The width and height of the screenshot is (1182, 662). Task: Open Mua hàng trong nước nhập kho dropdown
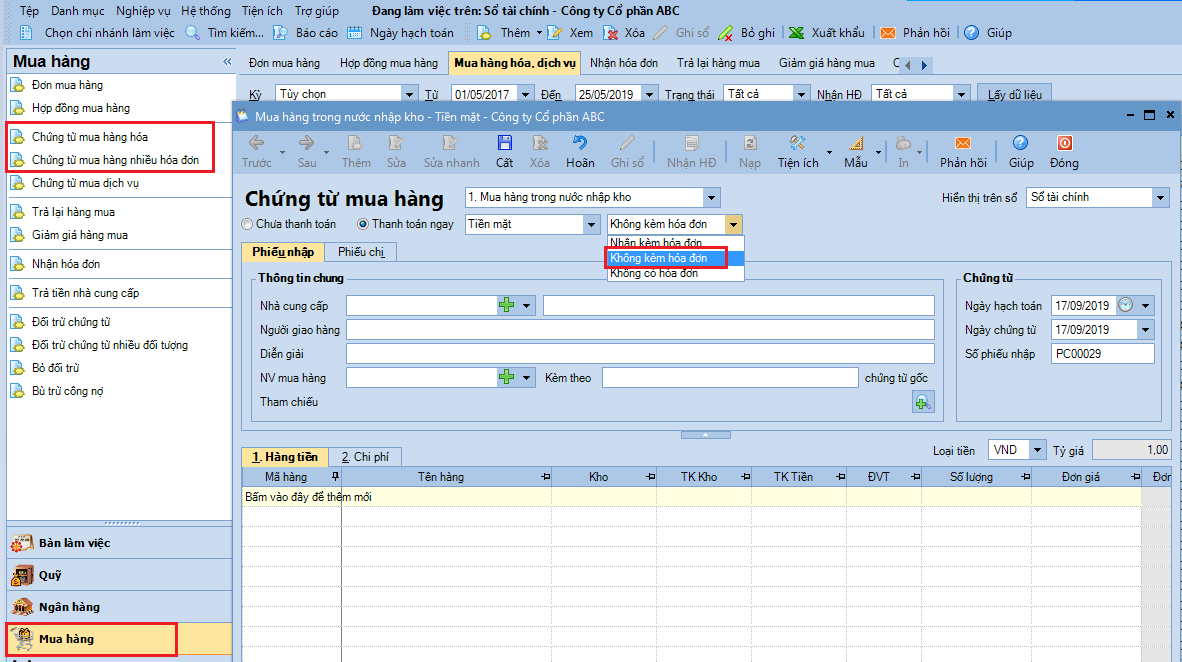tap(711, 198)
